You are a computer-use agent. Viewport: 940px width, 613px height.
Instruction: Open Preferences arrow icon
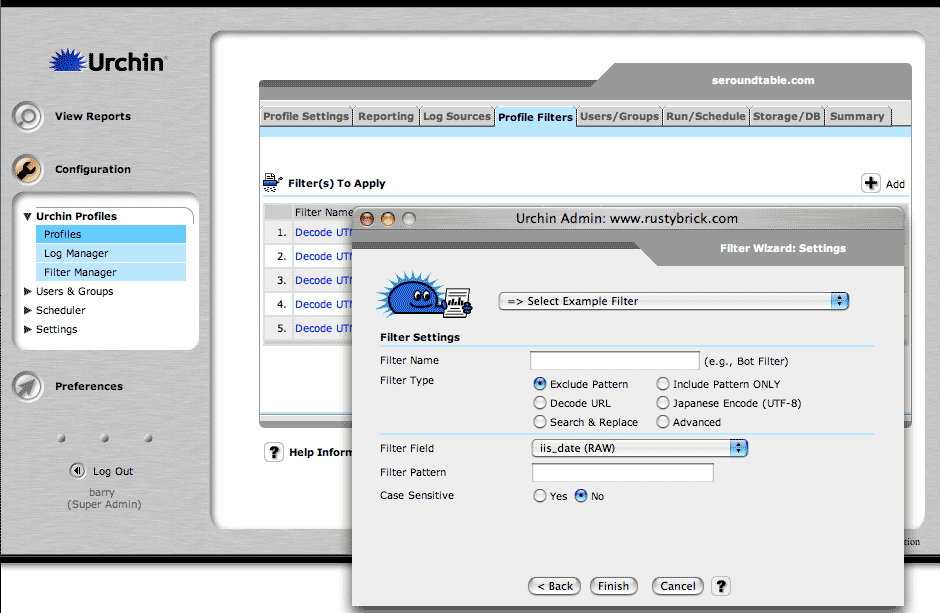28,386
